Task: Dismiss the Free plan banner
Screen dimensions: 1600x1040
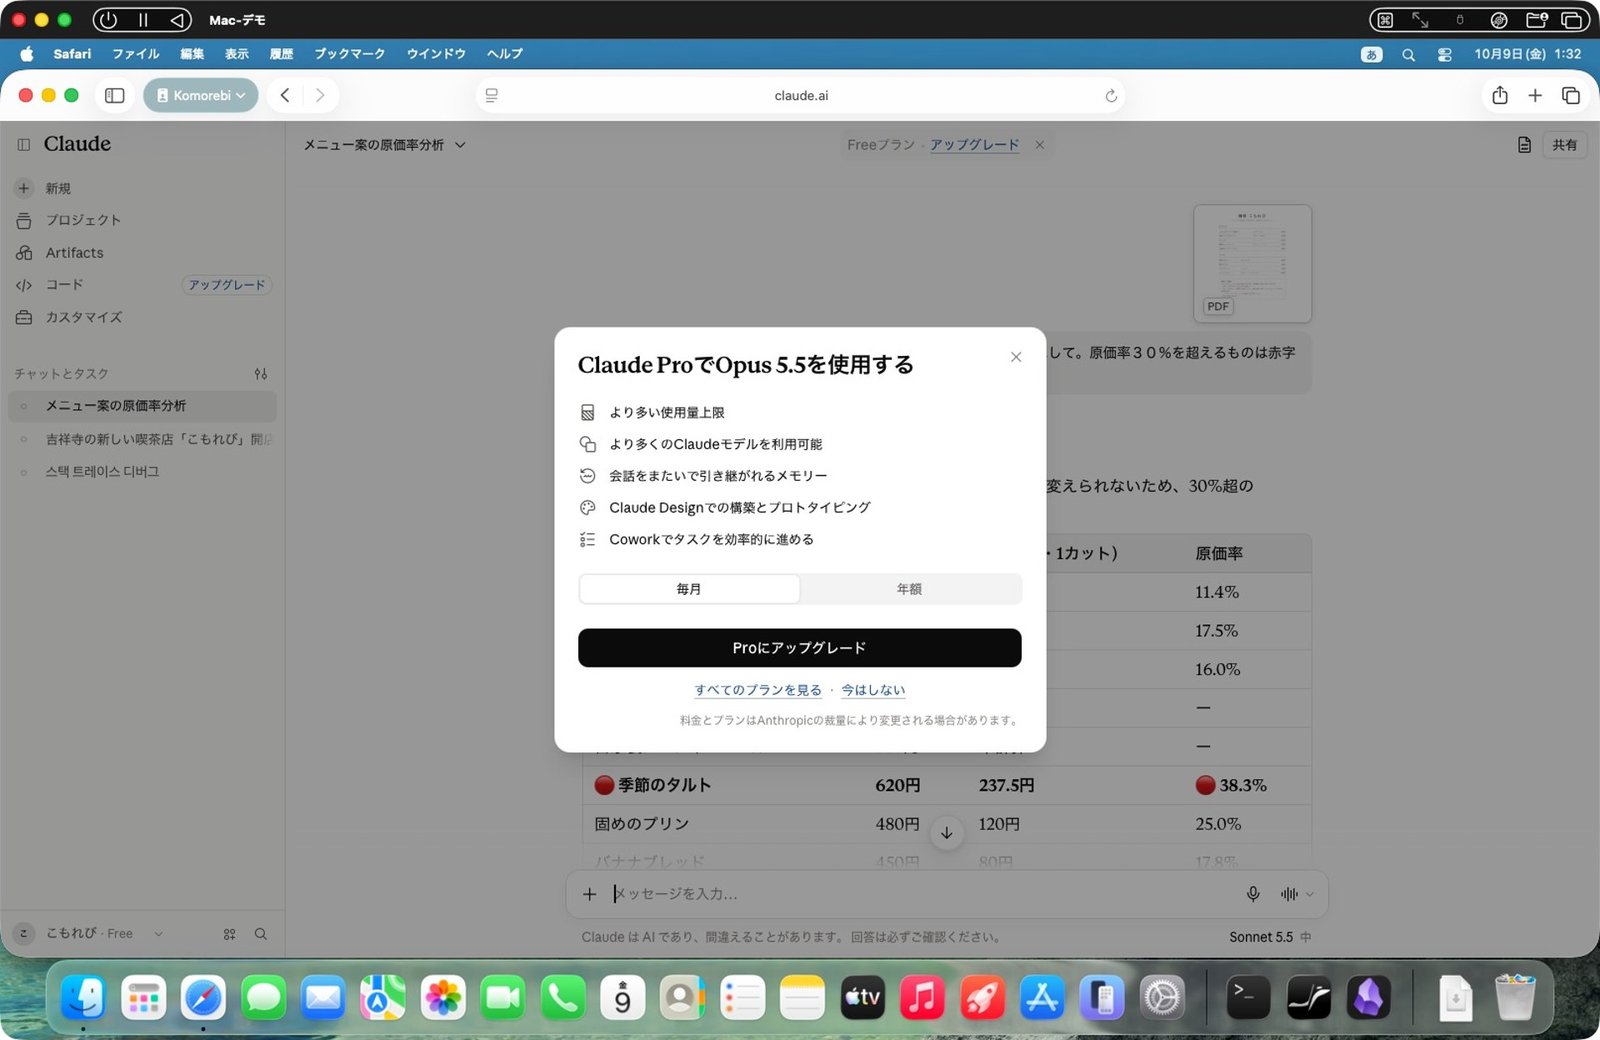Action: (x=1040, y=145)
